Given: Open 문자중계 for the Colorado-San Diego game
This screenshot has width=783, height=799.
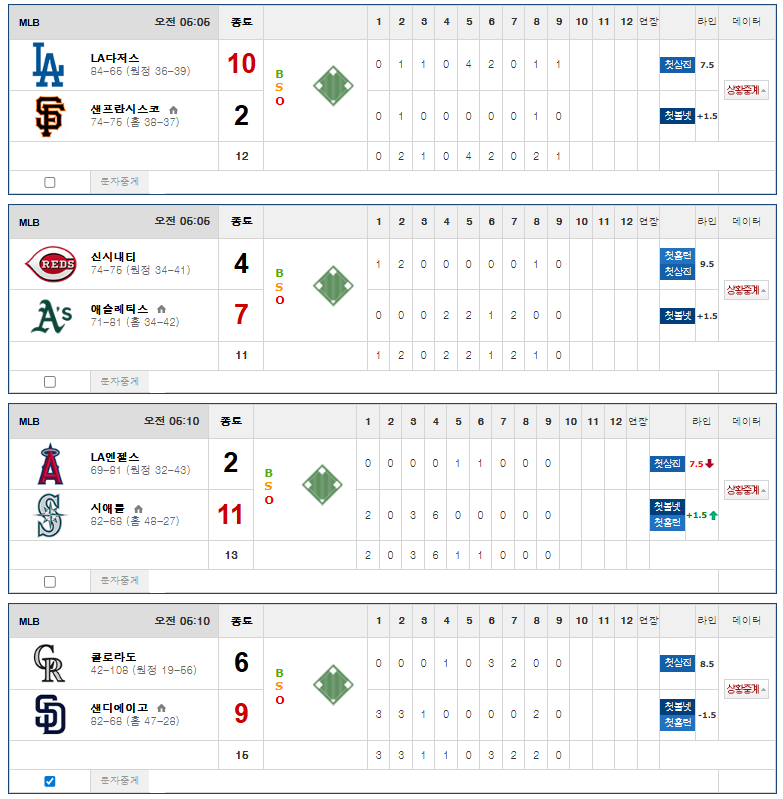Looking at the screenshot, I should 119,781.
